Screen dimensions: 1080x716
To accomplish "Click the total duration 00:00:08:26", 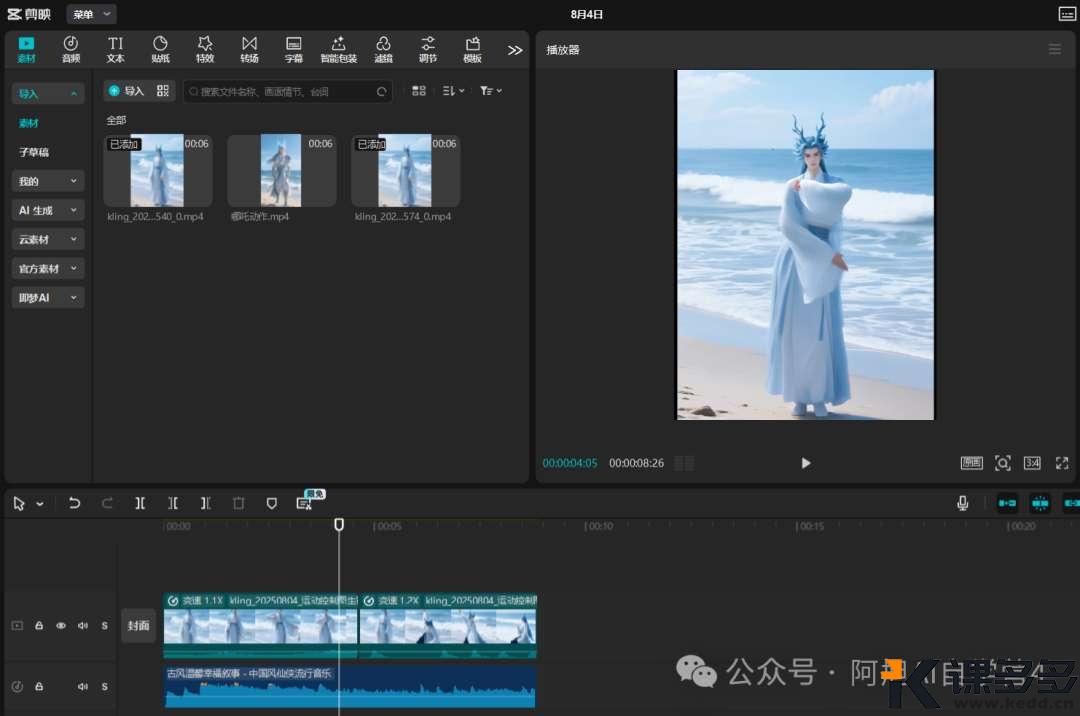I will click(x=636, y=463).
